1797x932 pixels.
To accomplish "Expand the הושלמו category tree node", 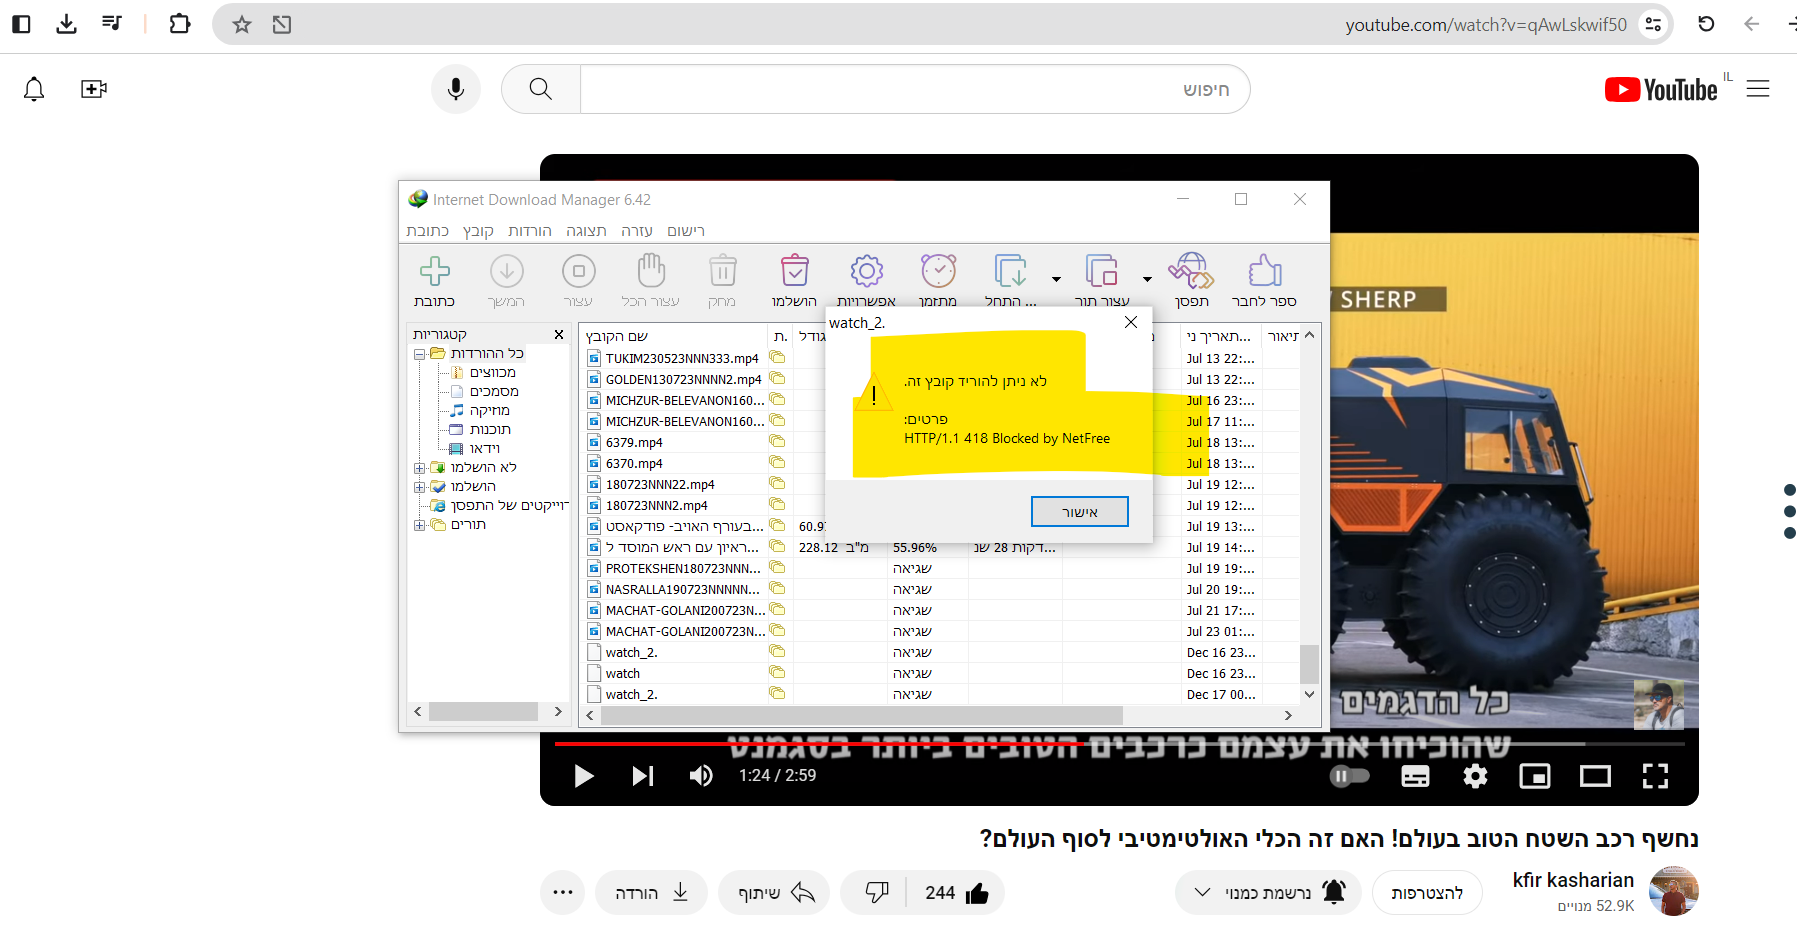I will (419, 487).
